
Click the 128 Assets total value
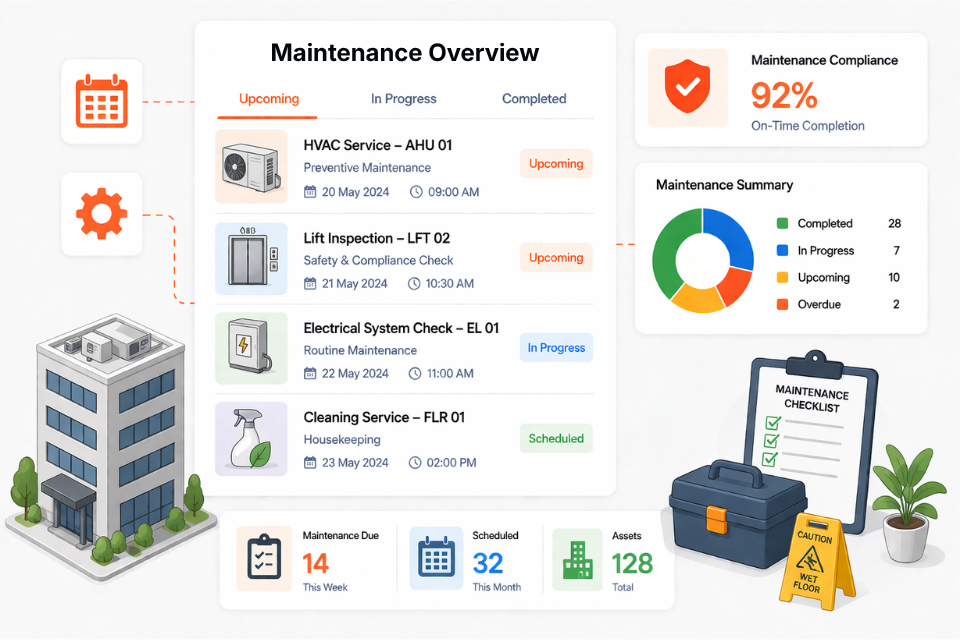tap(632, 563)
